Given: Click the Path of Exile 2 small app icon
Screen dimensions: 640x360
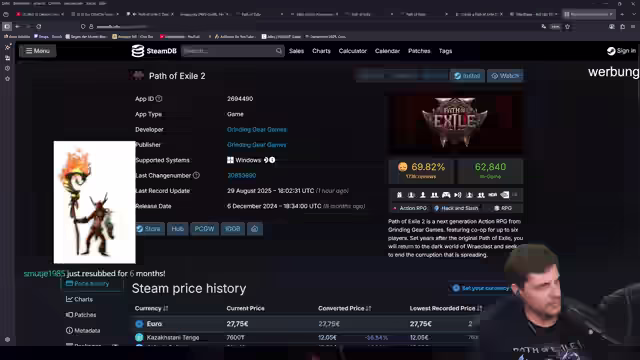Looking at the screenshot, I should (138, 76).
